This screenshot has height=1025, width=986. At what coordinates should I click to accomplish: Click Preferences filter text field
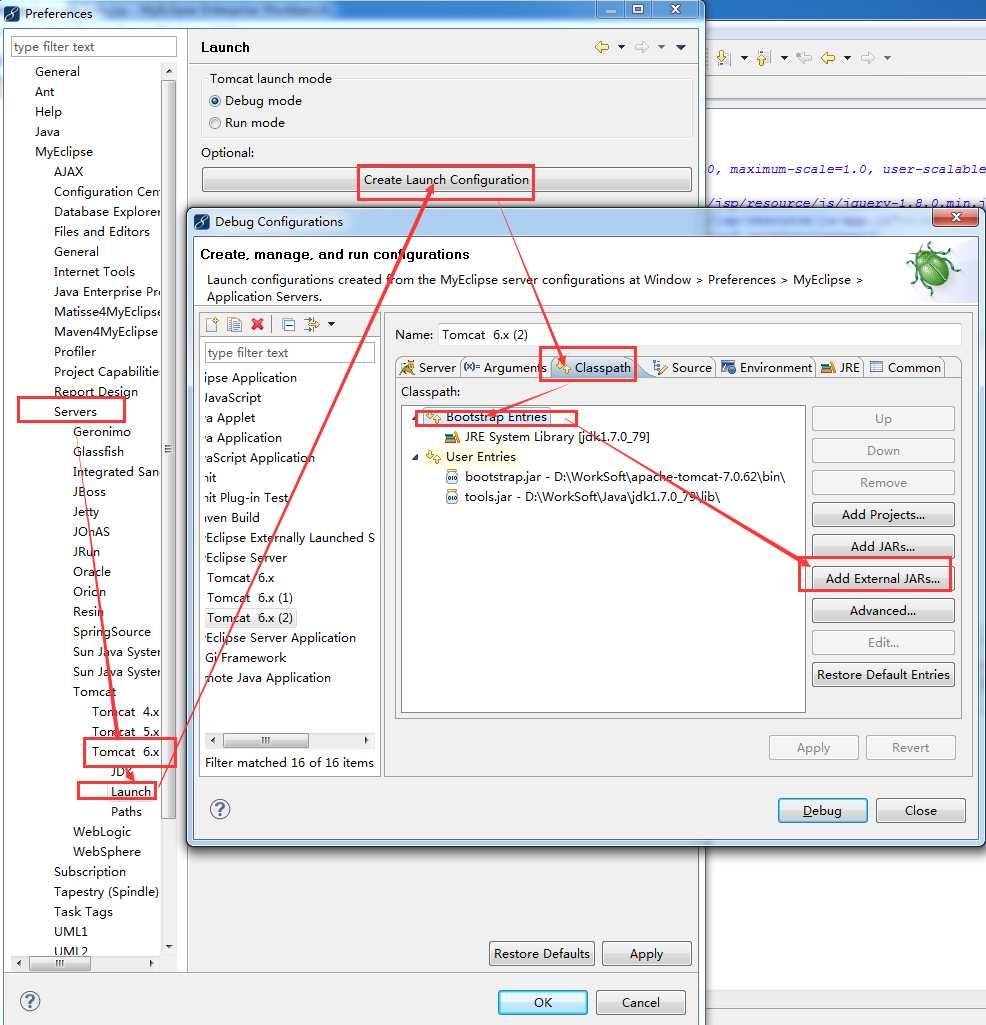point(94,47)
